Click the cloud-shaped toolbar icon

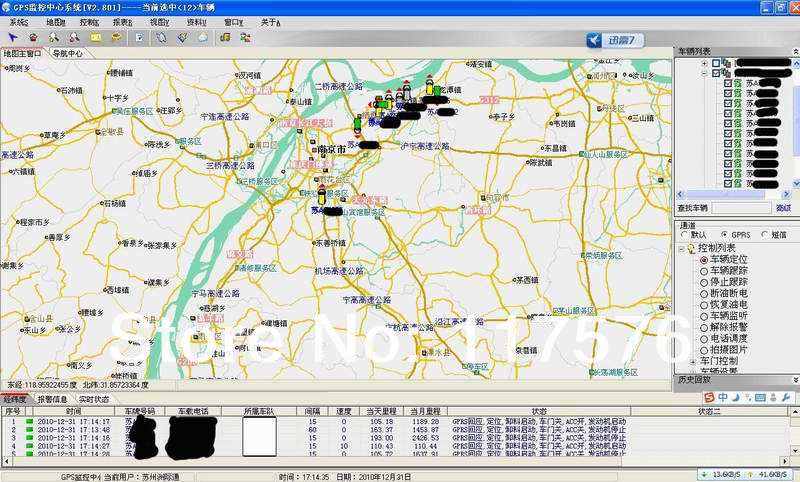[203, 37]
